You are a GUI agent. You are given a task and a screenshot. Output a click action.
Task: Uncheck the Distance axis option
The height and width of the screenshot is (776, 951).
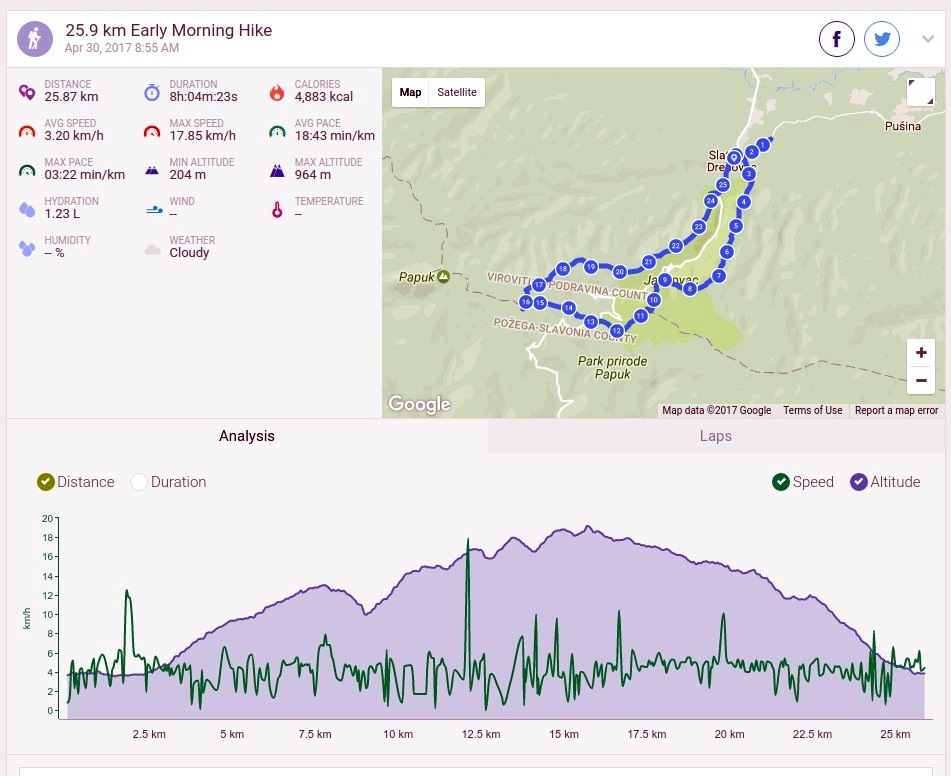[x=45, y=482]
